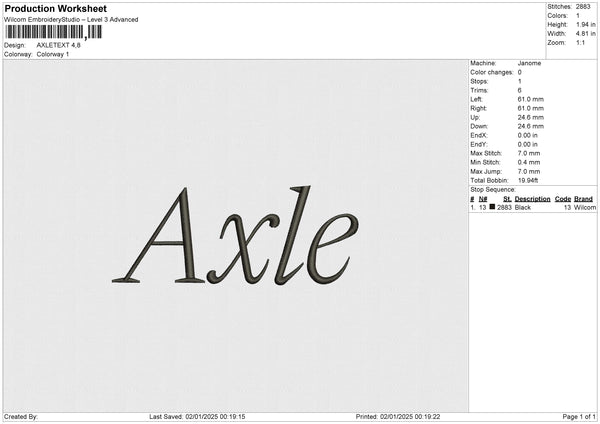Image resolution: width=600 pixels, height=424 pixels.
Task: Click the 'Brand' column header
Action: [x=583, y=199]
